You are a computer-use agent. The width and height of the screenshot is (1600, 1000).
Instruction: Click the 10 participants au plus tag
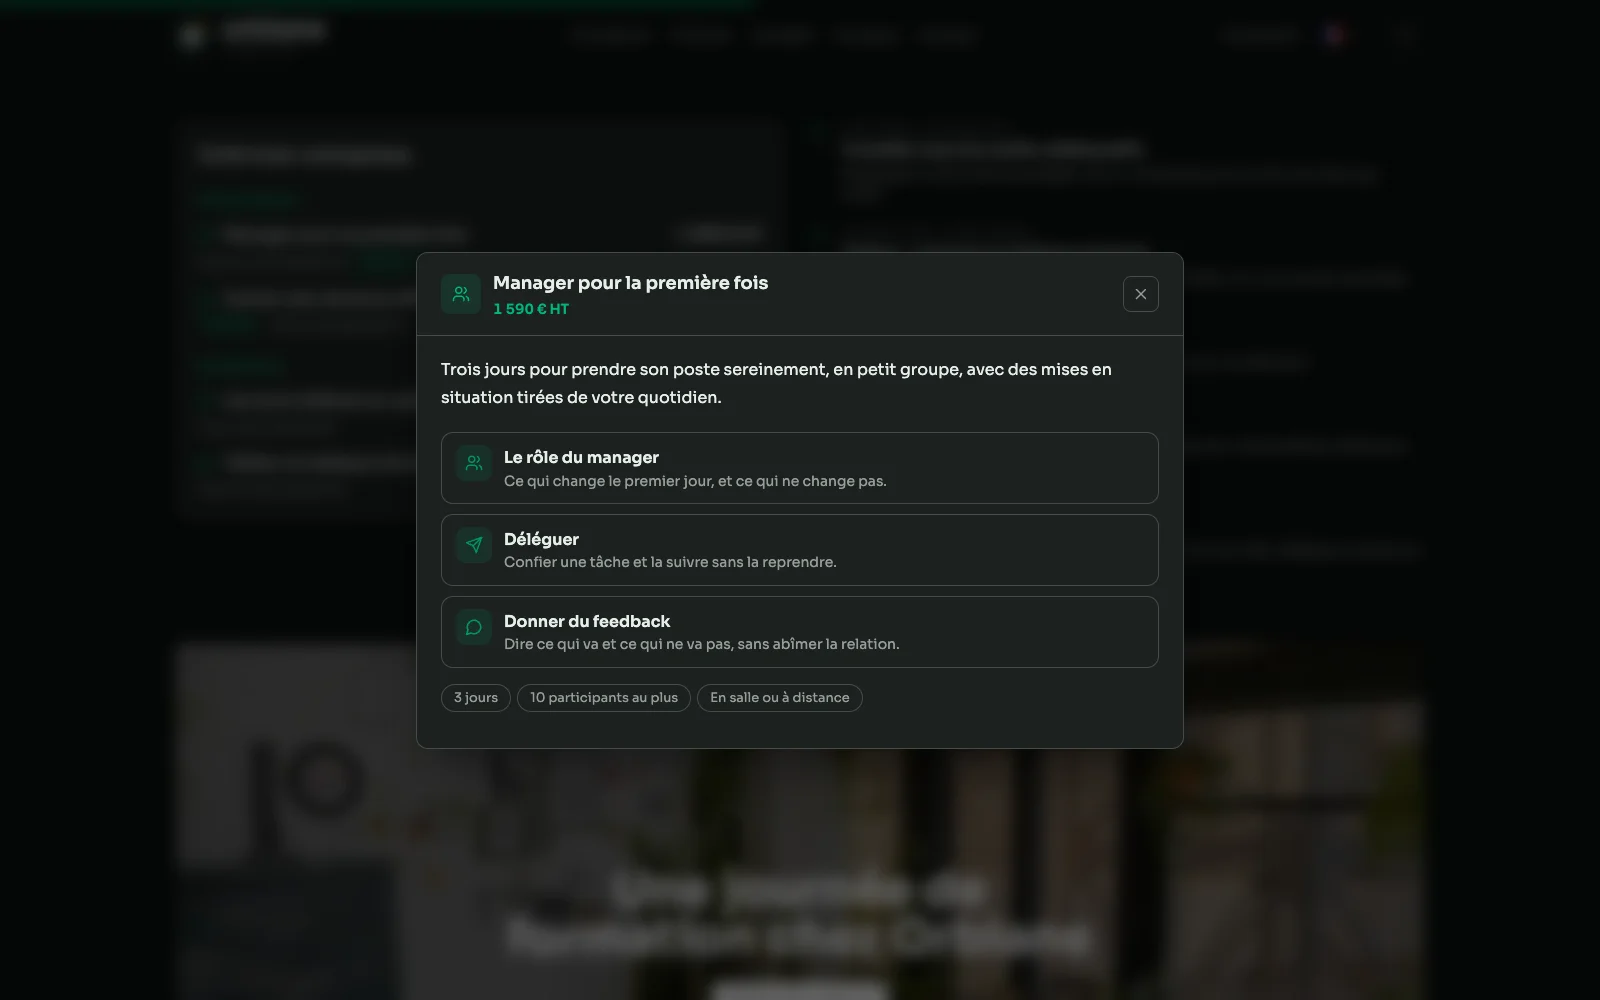coord(604,698)
